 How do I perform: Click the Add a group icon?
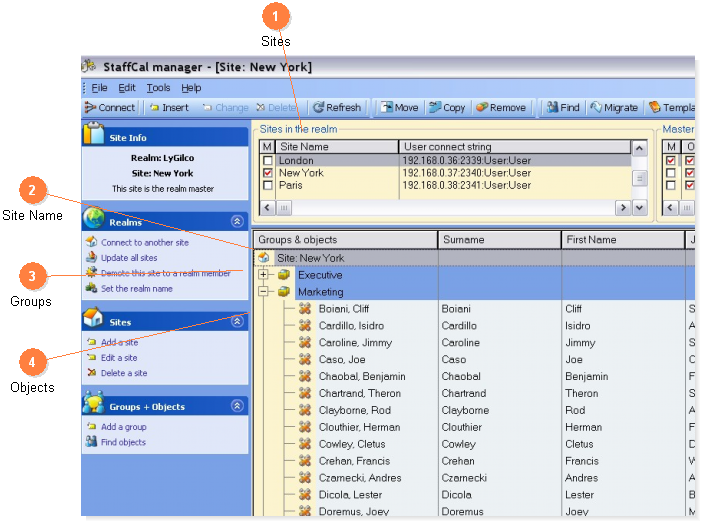click(91, 426)
